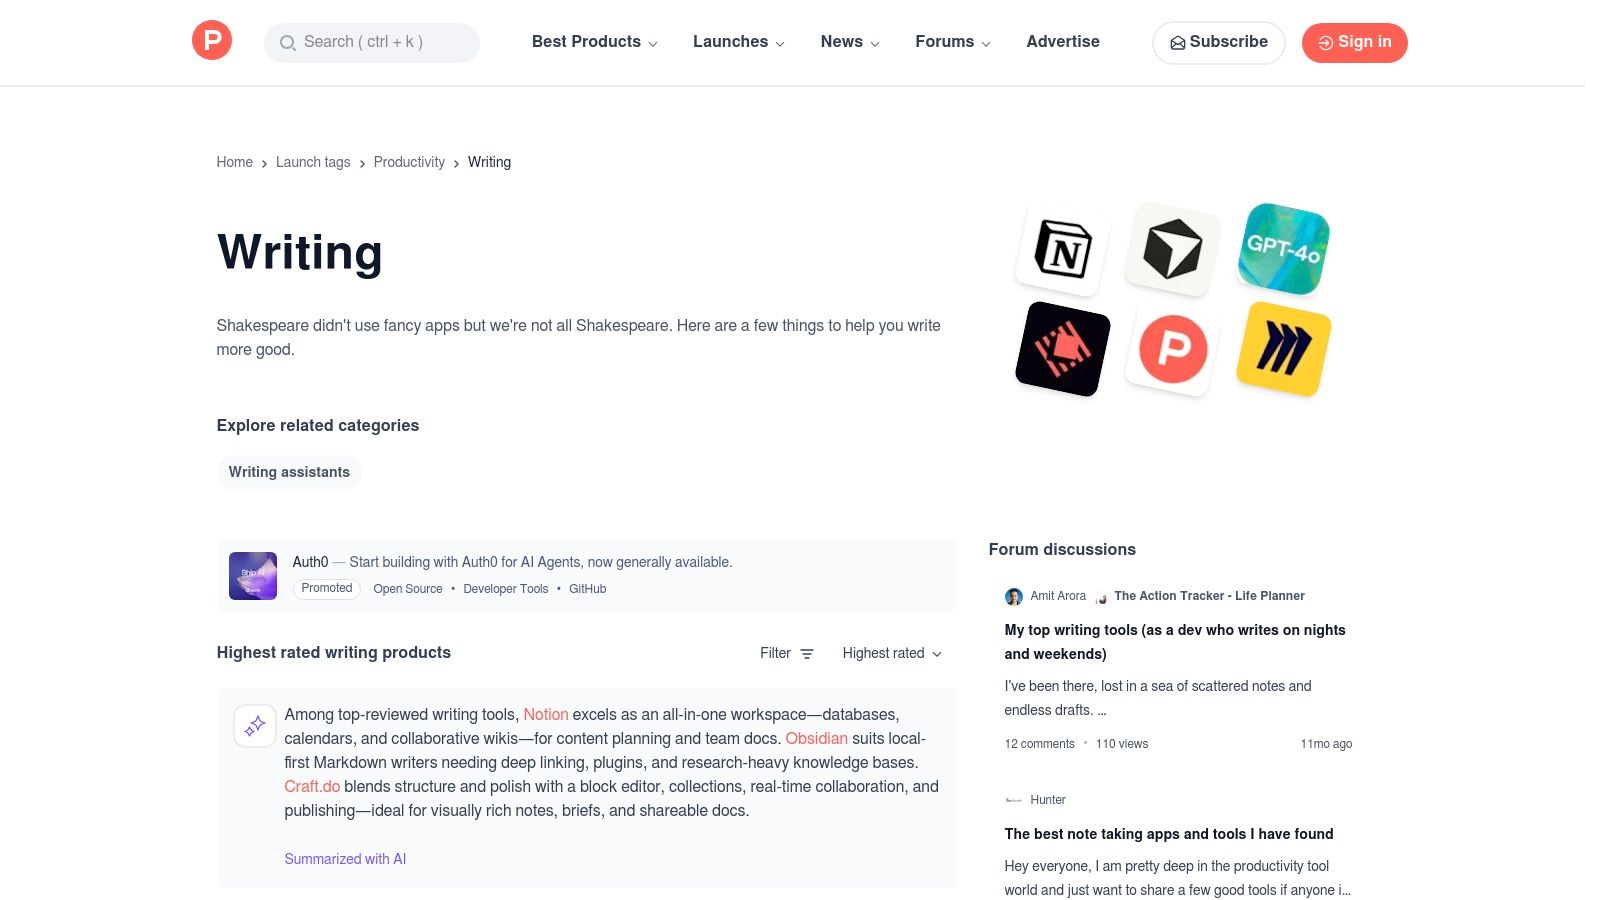Click Amit Arora's profile avatar

(1014, 596)
